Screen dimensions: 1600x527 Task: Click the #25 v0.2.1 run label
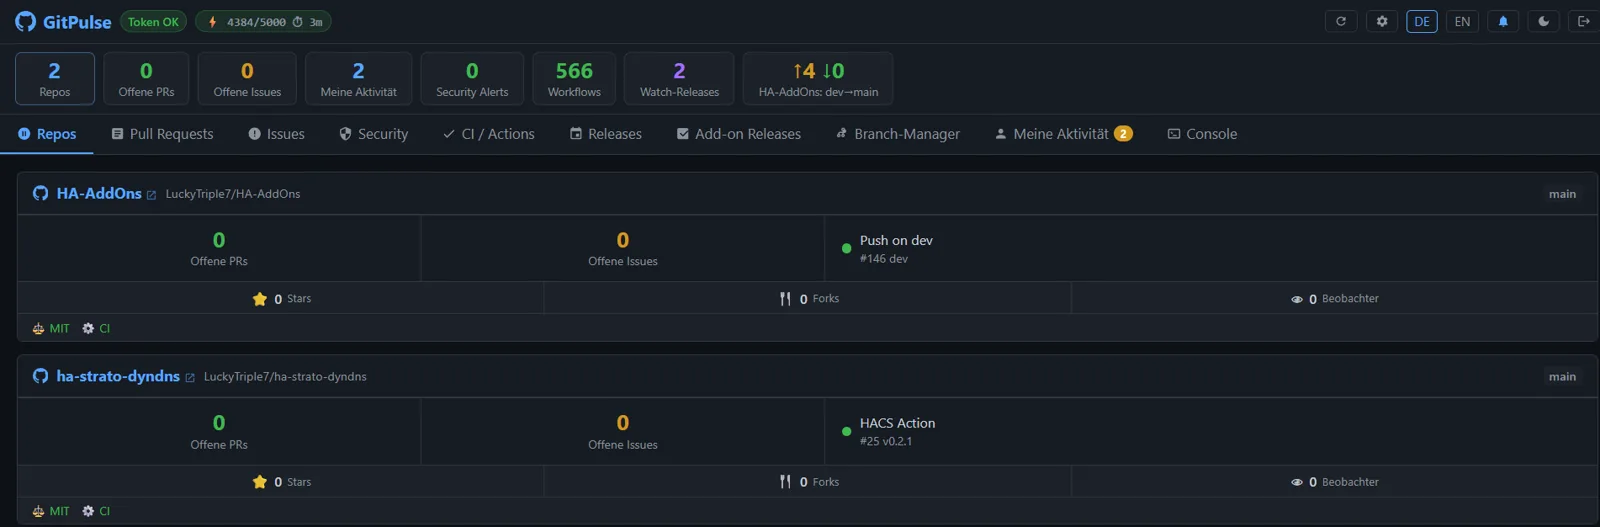tap(886, 441)
